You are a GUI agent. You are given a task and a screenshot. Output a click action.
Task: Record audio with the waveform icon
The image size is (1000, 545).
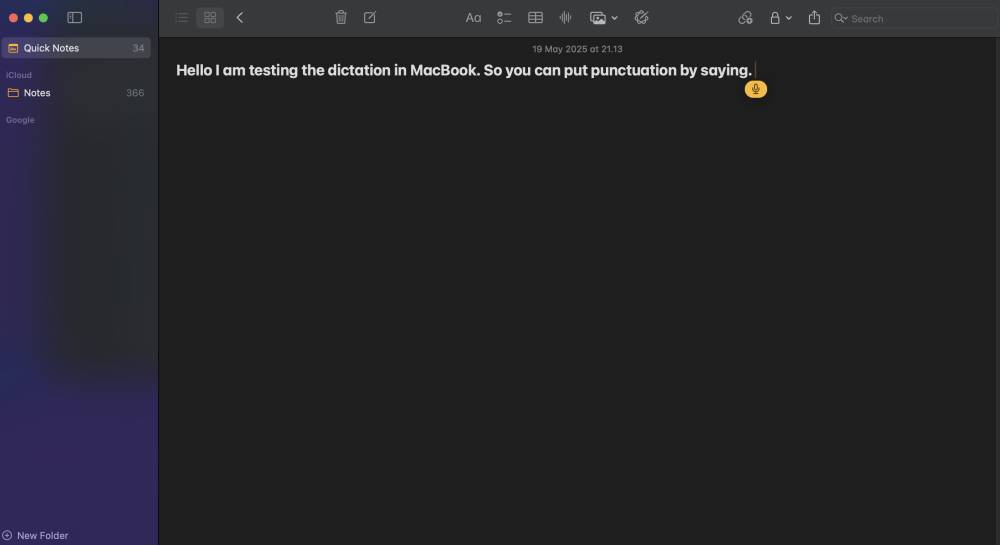click(x=565, y=18)
